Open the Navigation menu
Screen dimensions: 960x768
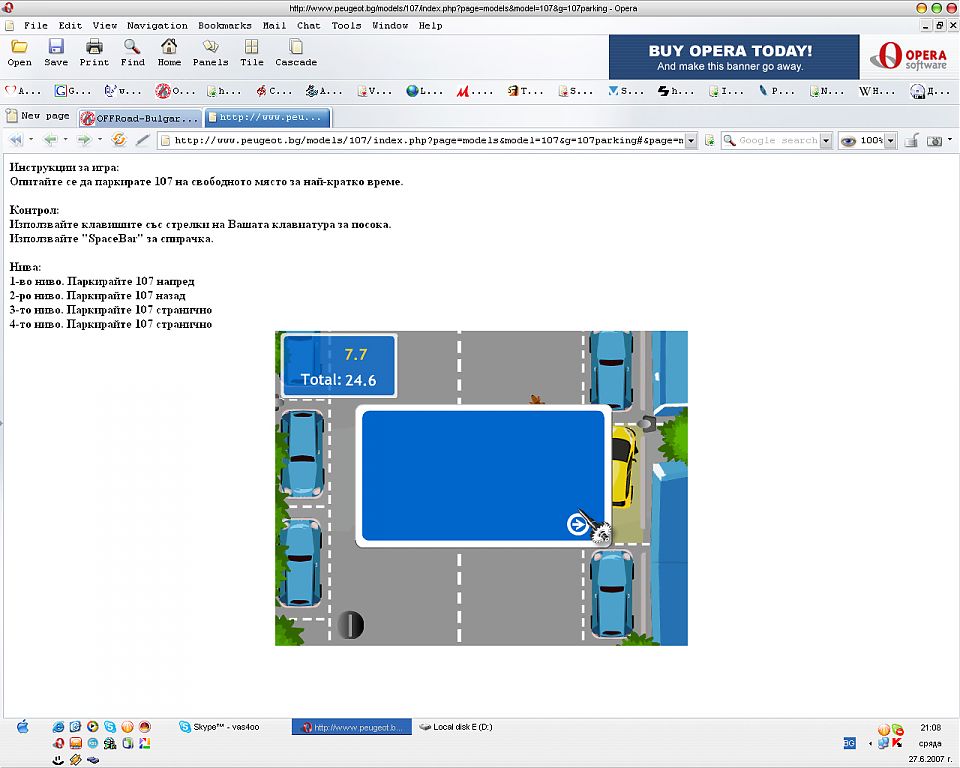[157, 25]
